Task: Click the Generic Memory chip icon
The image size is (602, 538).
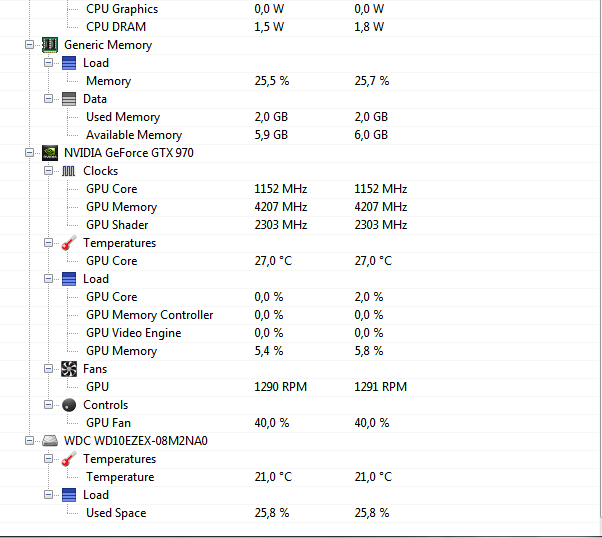Action: 49,45
